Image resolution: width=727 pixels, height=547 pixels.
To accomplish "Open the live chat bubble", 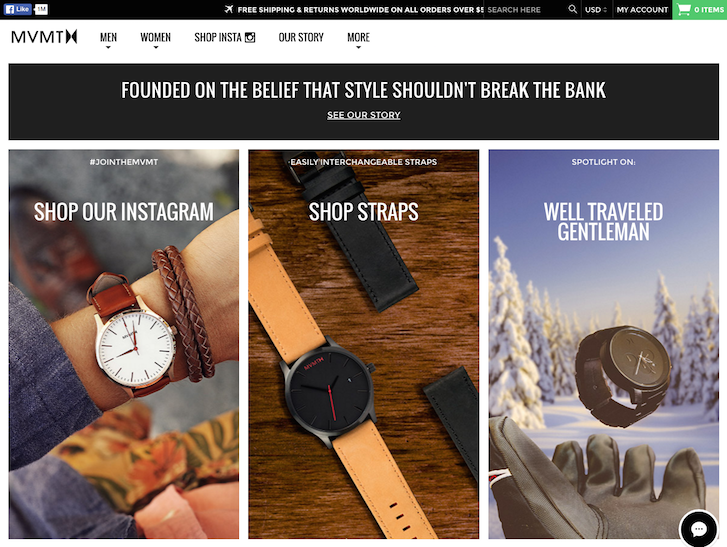I will [x=698, y=529].
